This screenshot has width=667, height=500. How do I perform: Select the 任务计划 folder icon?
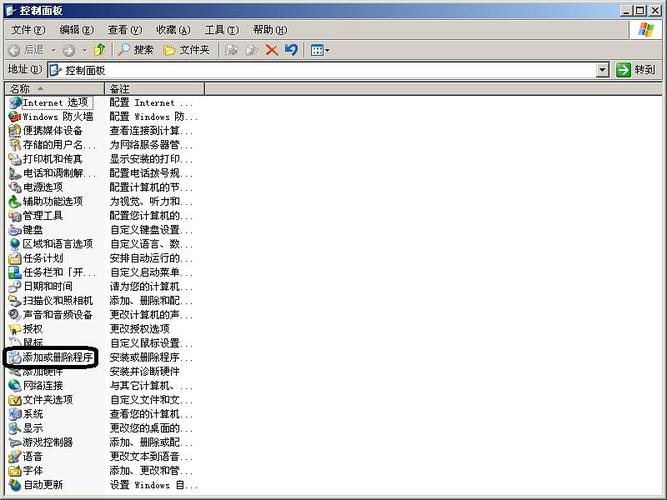point(15,258)
